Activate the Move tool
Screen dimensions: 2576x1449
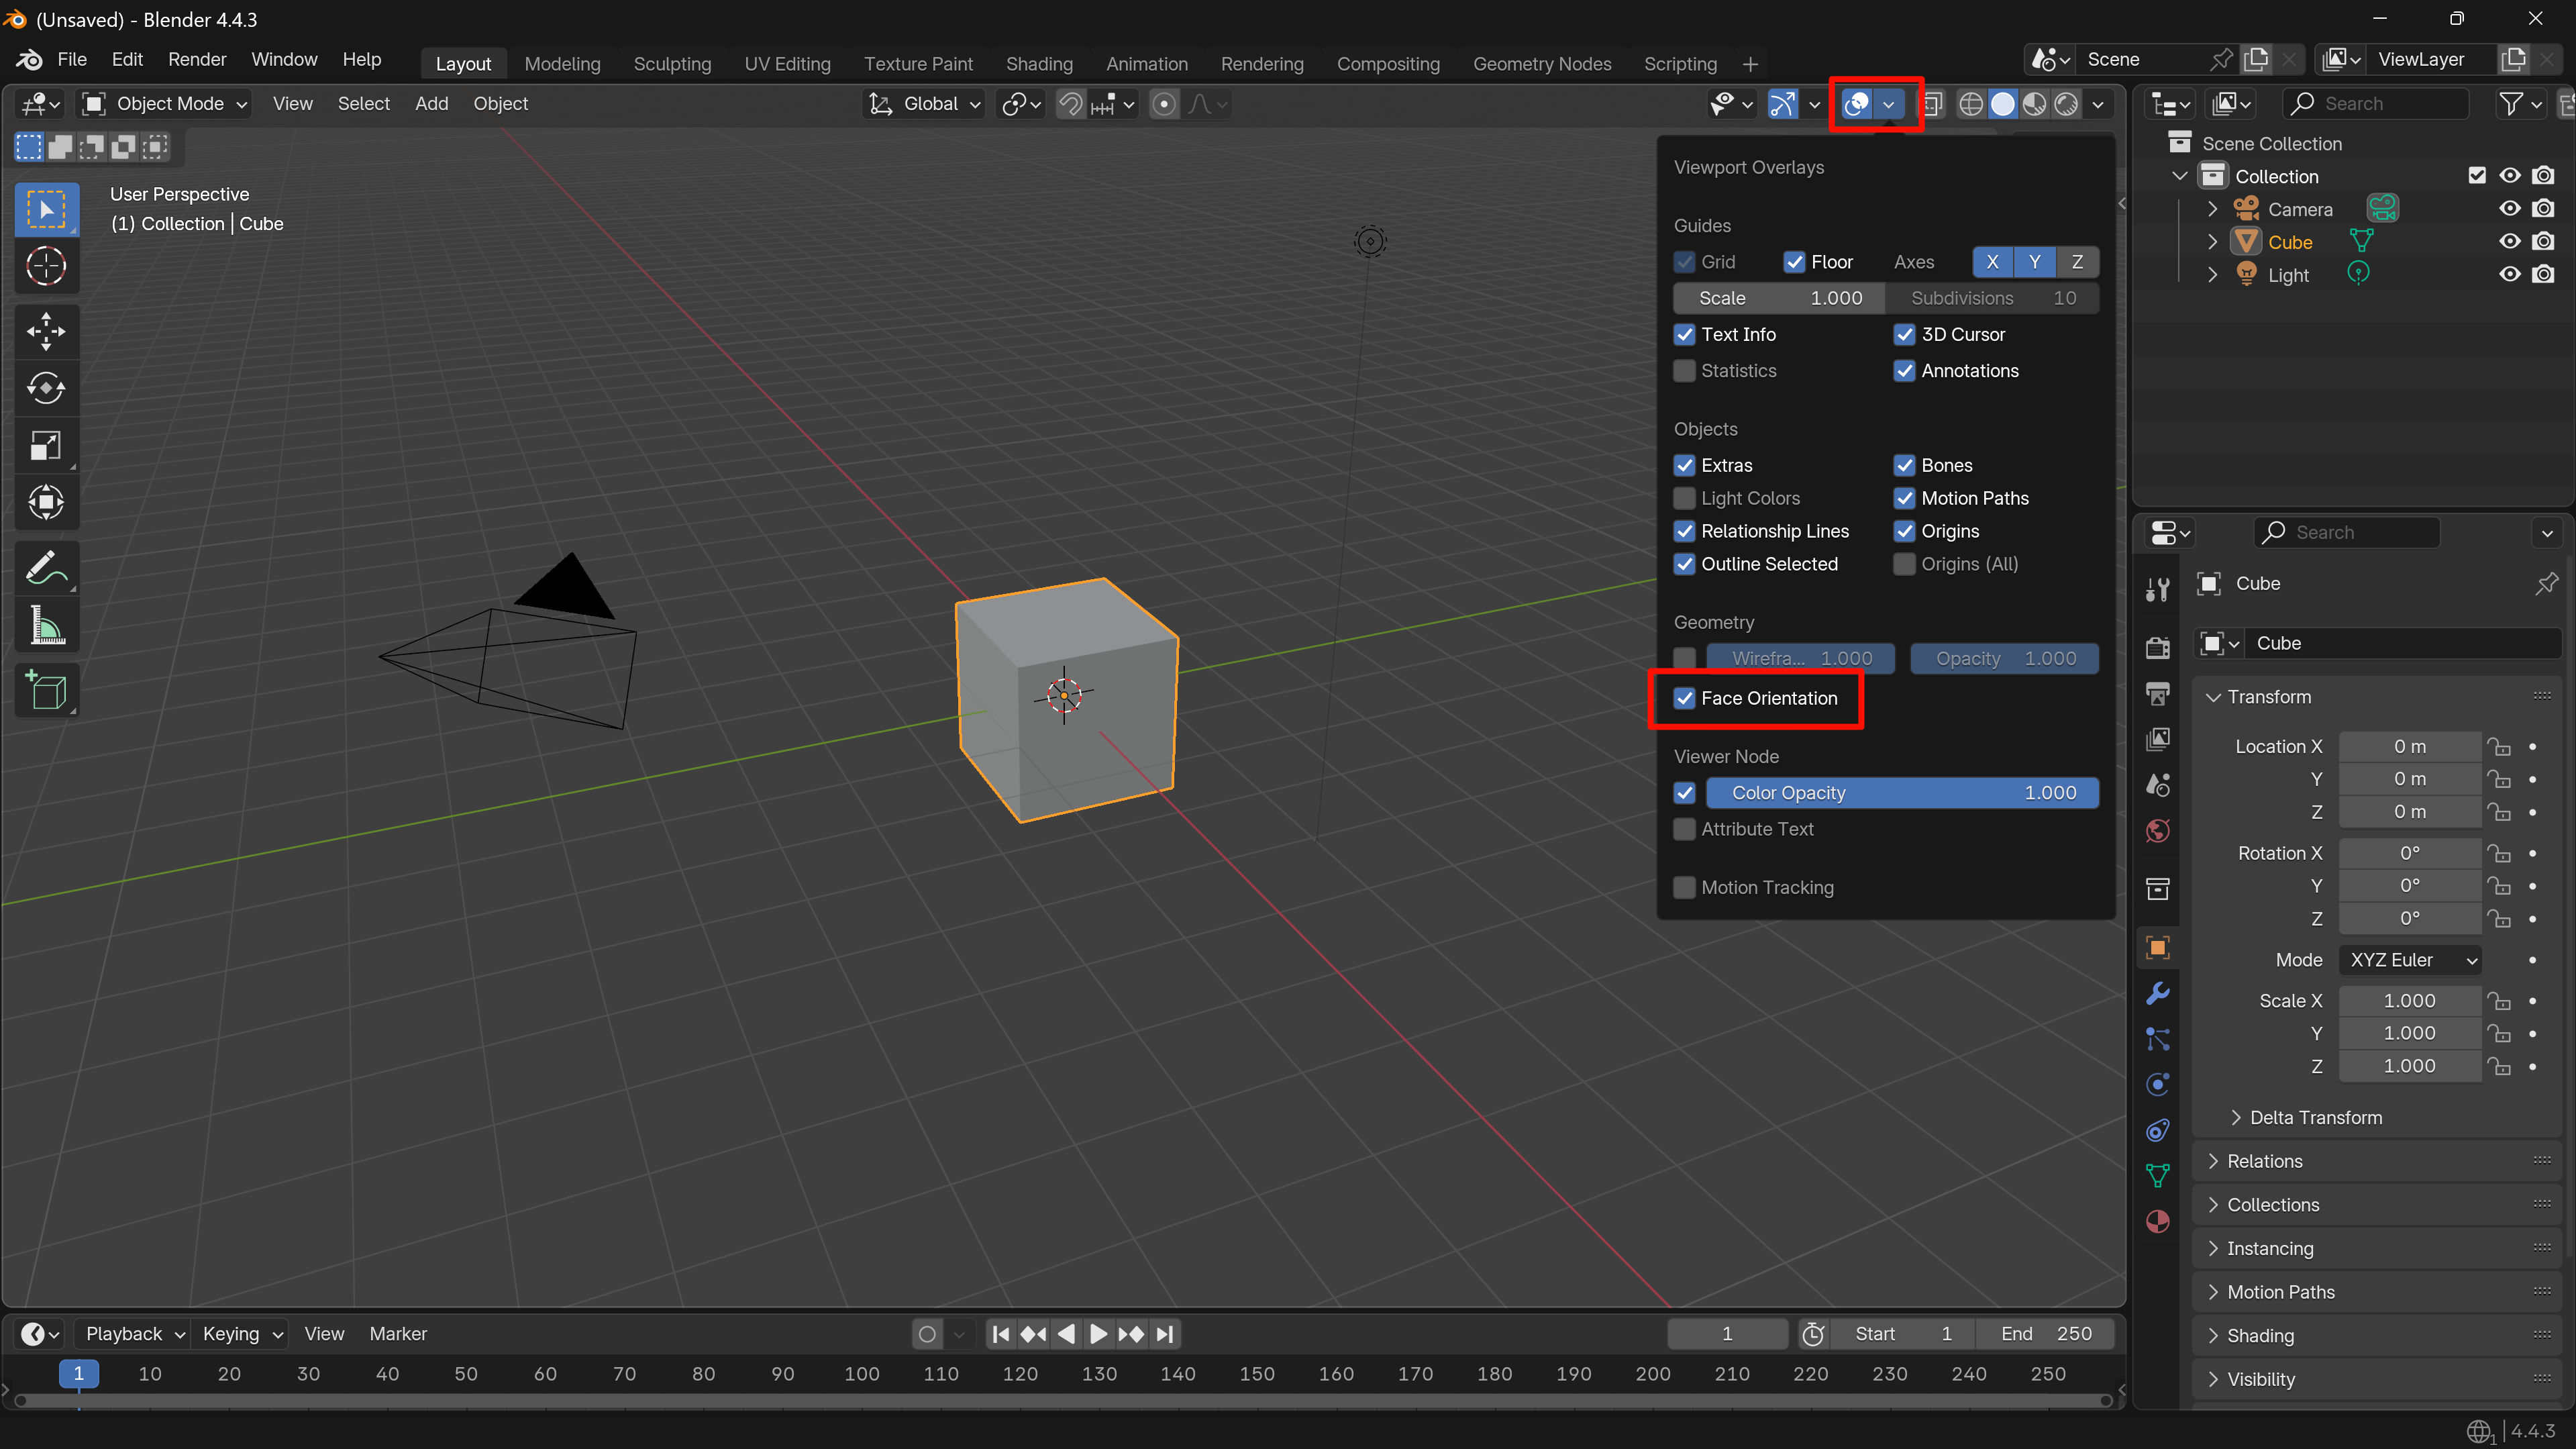[46, 331]
